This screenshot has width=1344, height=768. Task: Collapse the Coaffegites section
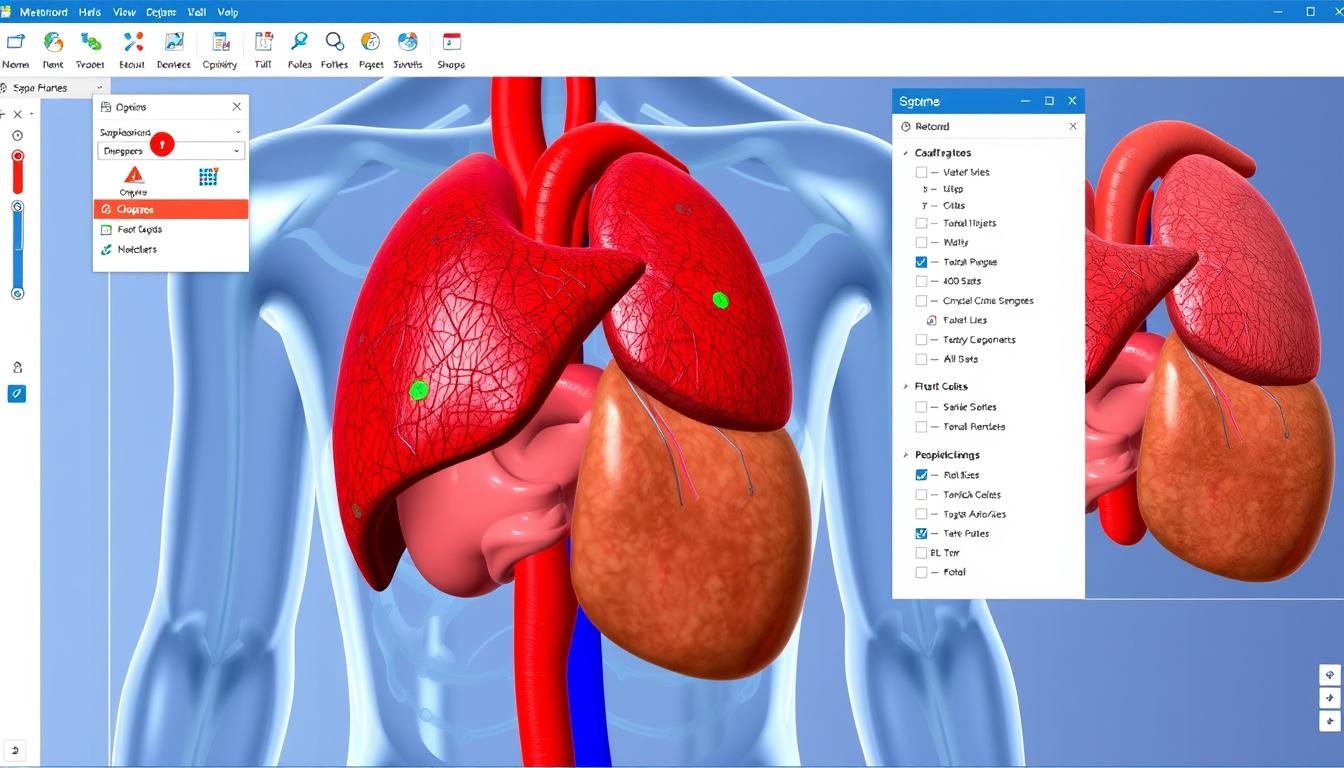point(905,152)
